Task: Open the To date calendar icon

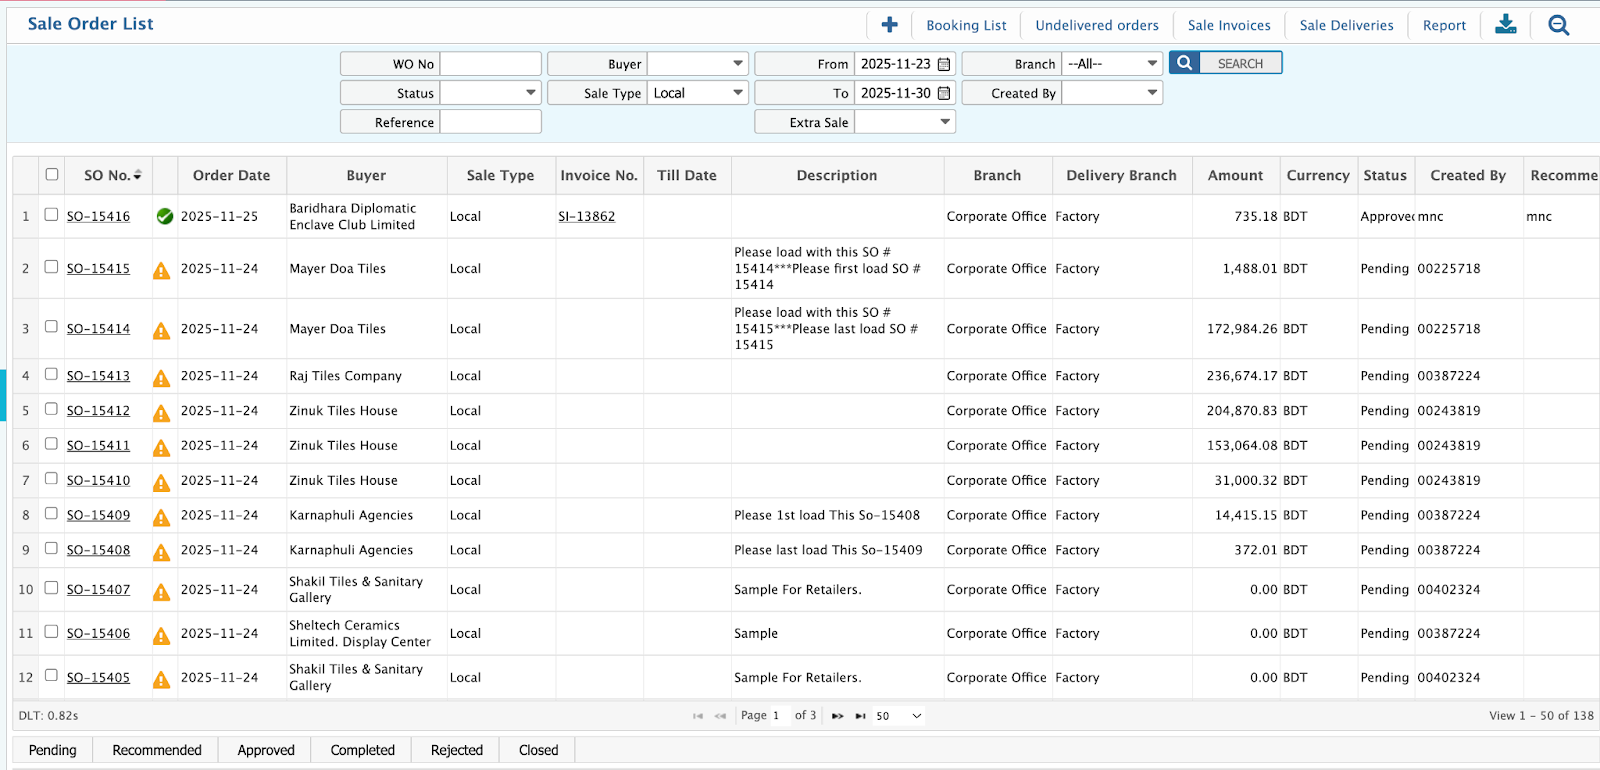Action: pyautogui.click(x=944, y=93)
